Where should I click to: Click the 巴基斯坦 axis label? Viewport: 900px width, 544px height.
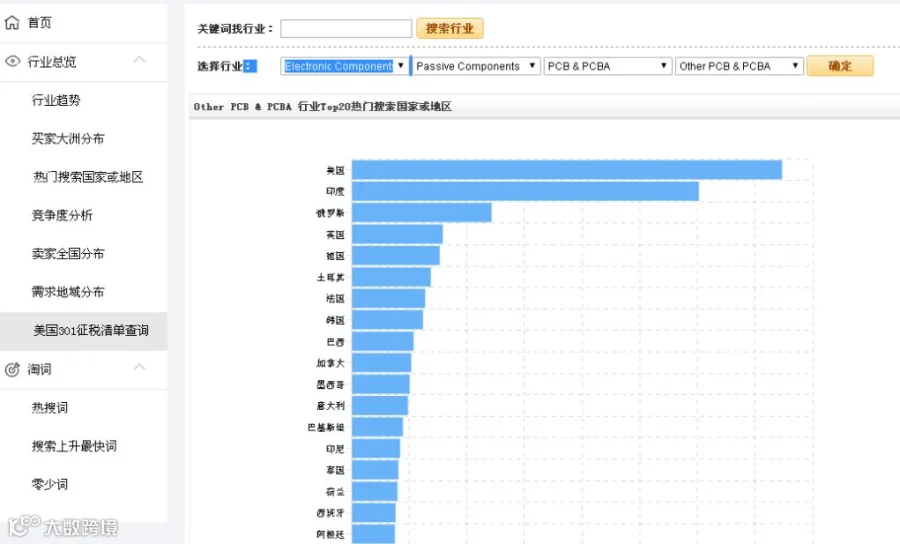coord(326,428)
